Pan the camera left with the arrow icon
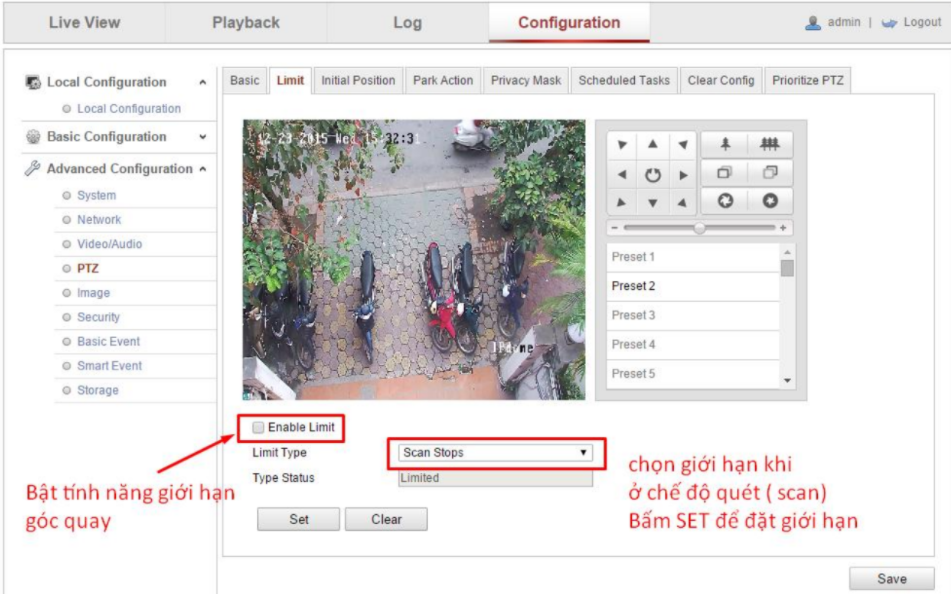951x594 pixels. (623, 173)
